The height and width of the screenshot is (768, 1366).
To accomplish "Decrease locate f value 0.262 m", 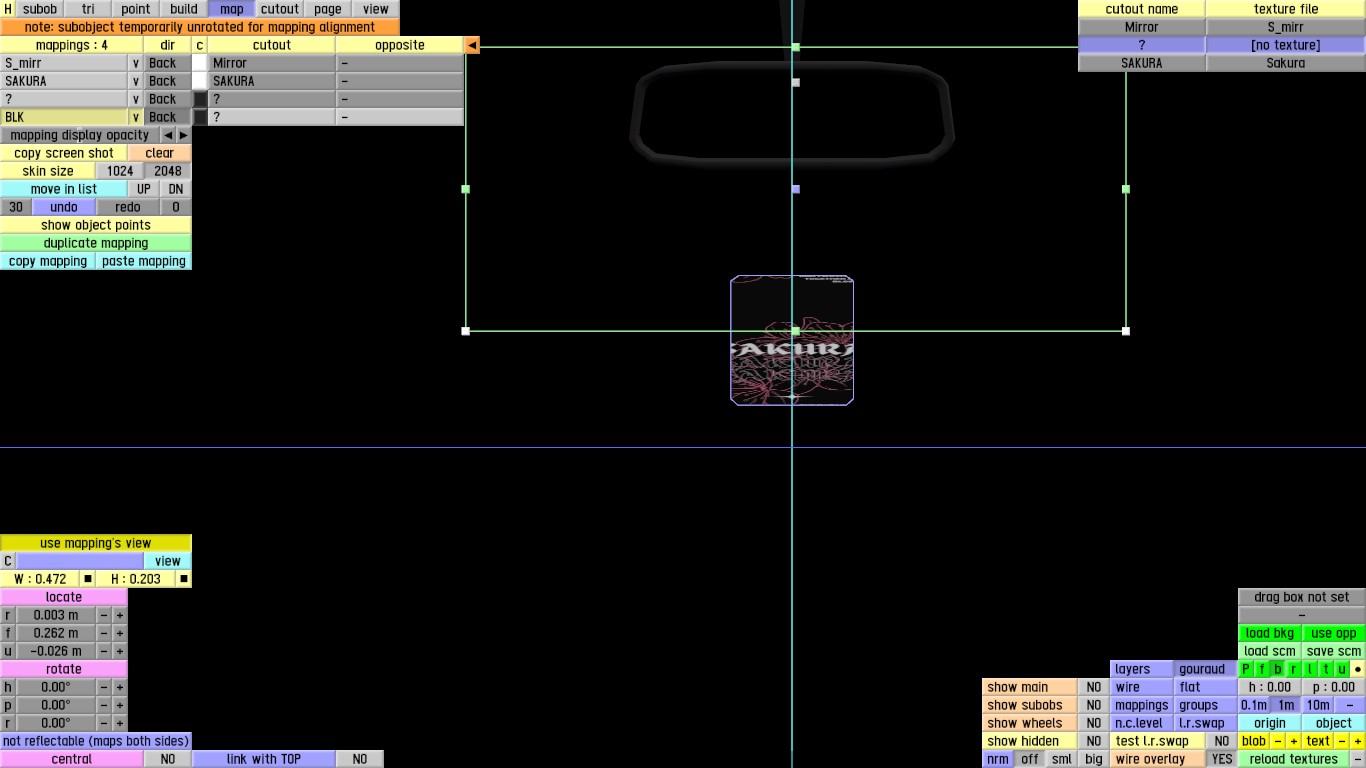I will click(x=104, y=633).
